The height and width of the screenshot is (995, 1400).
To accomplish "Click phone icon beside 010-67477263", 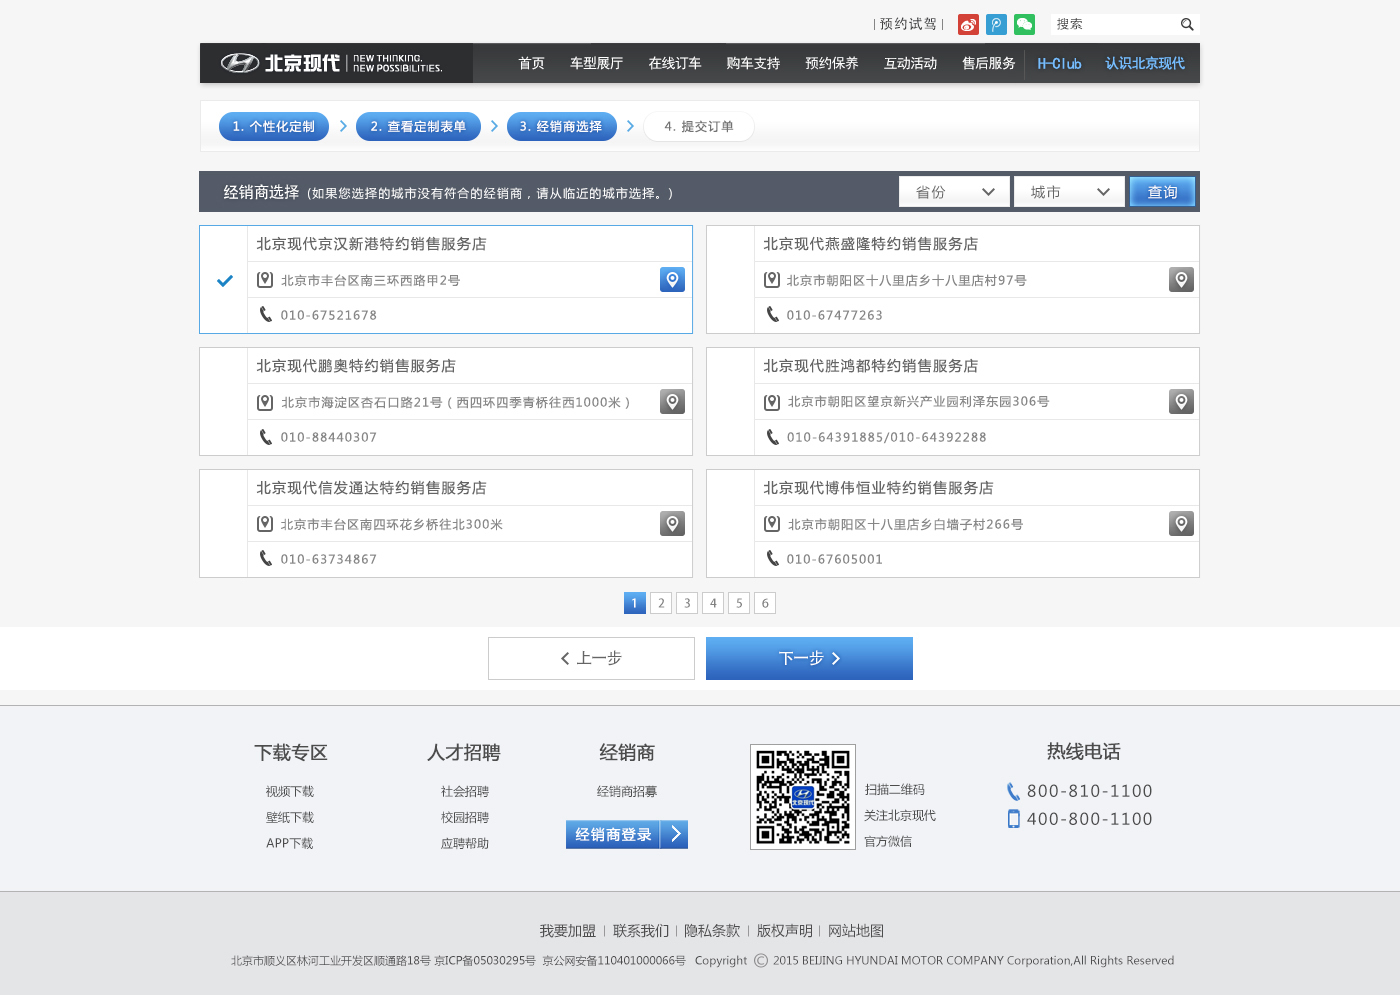I will click(x=772, y=314).
